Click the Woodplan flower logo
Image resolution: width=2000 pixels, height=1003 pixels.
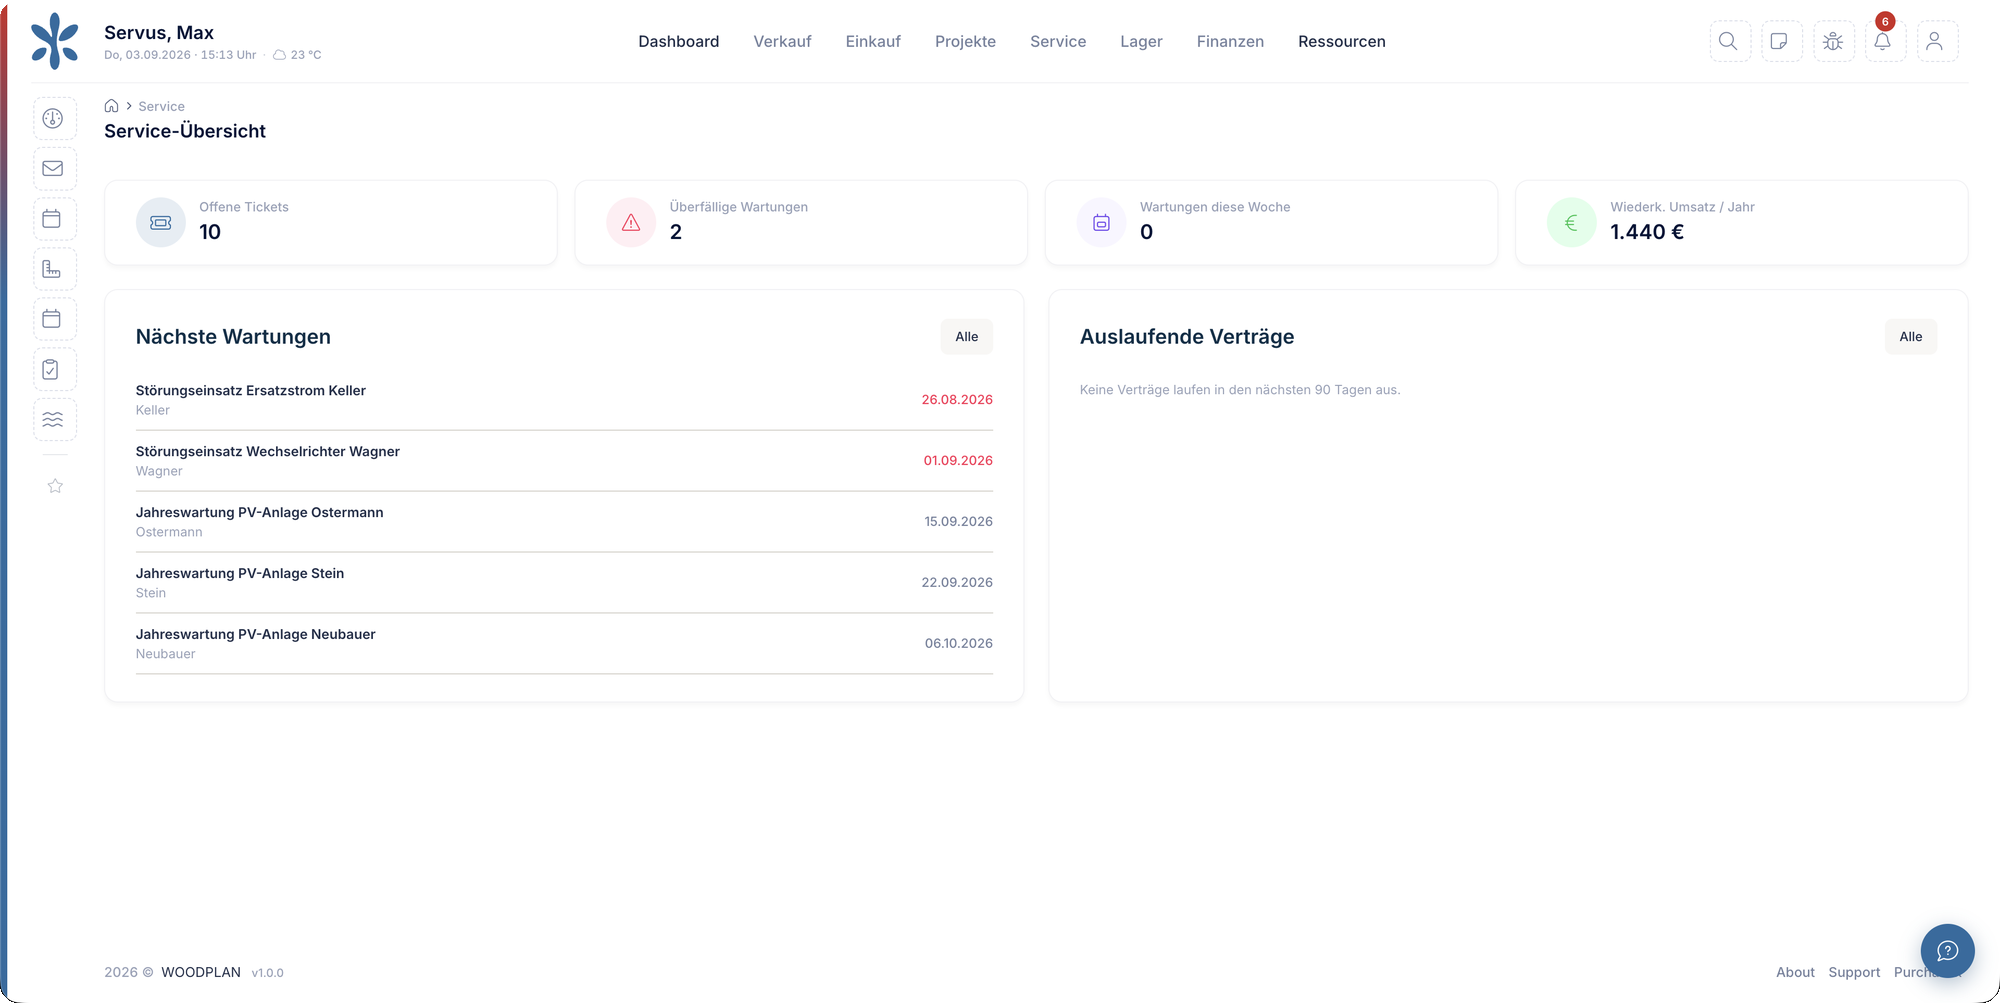pyautogui.click(x=54, y=41)
